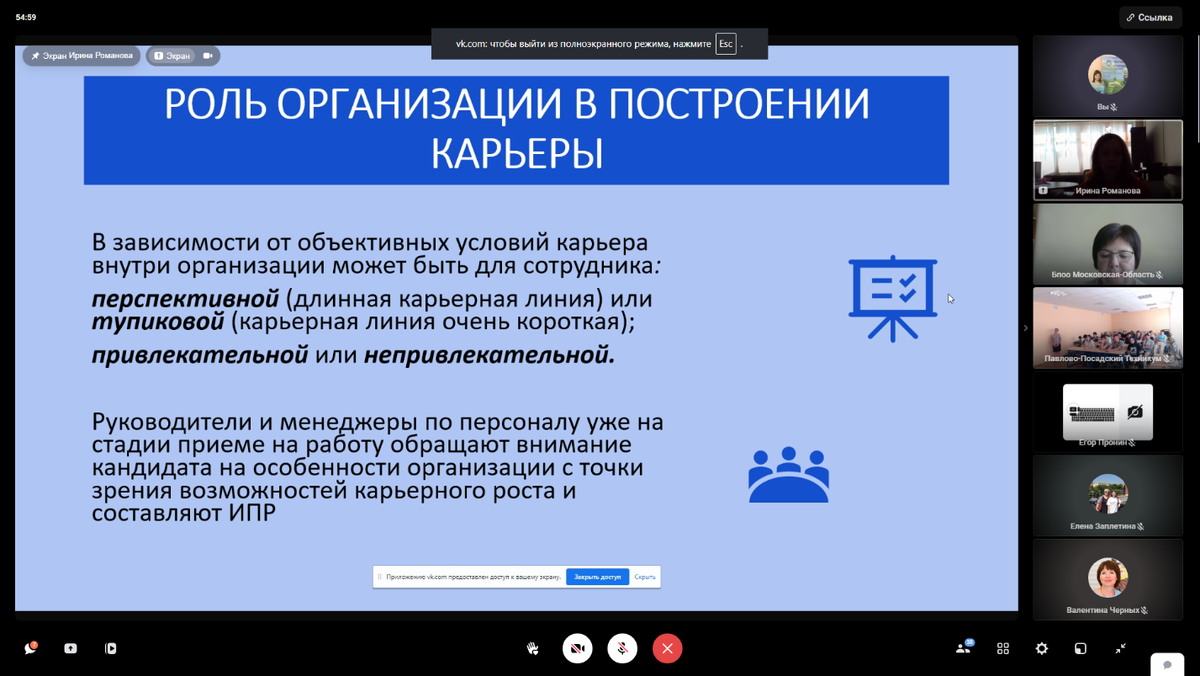Select your own video tile 'Вы'

click(x=1107, y=78)
